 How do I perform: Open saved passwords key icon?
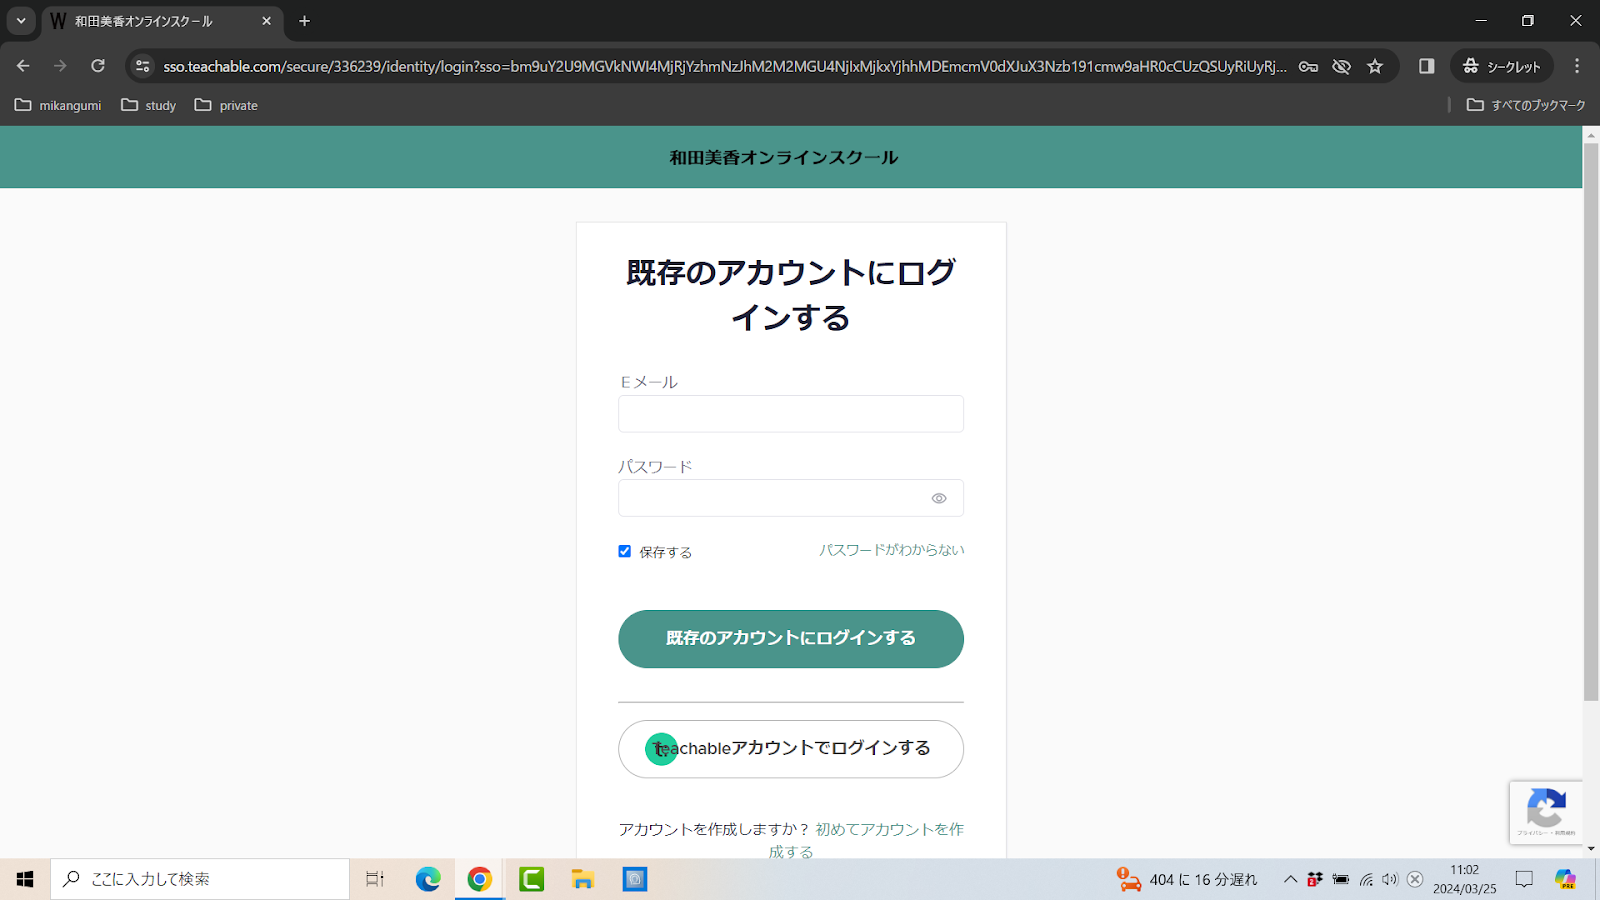pos(1308,66)
